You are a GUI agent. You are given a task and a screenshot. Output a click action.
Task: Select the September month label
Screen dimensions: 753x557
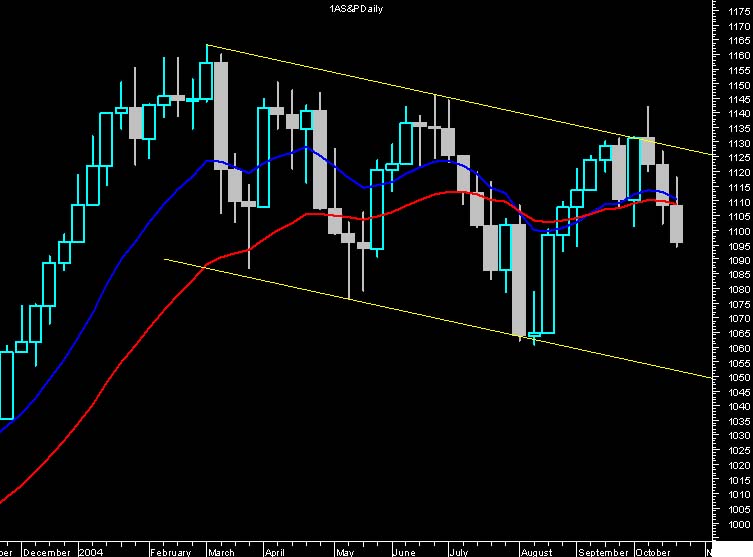[x=603, y=552]
